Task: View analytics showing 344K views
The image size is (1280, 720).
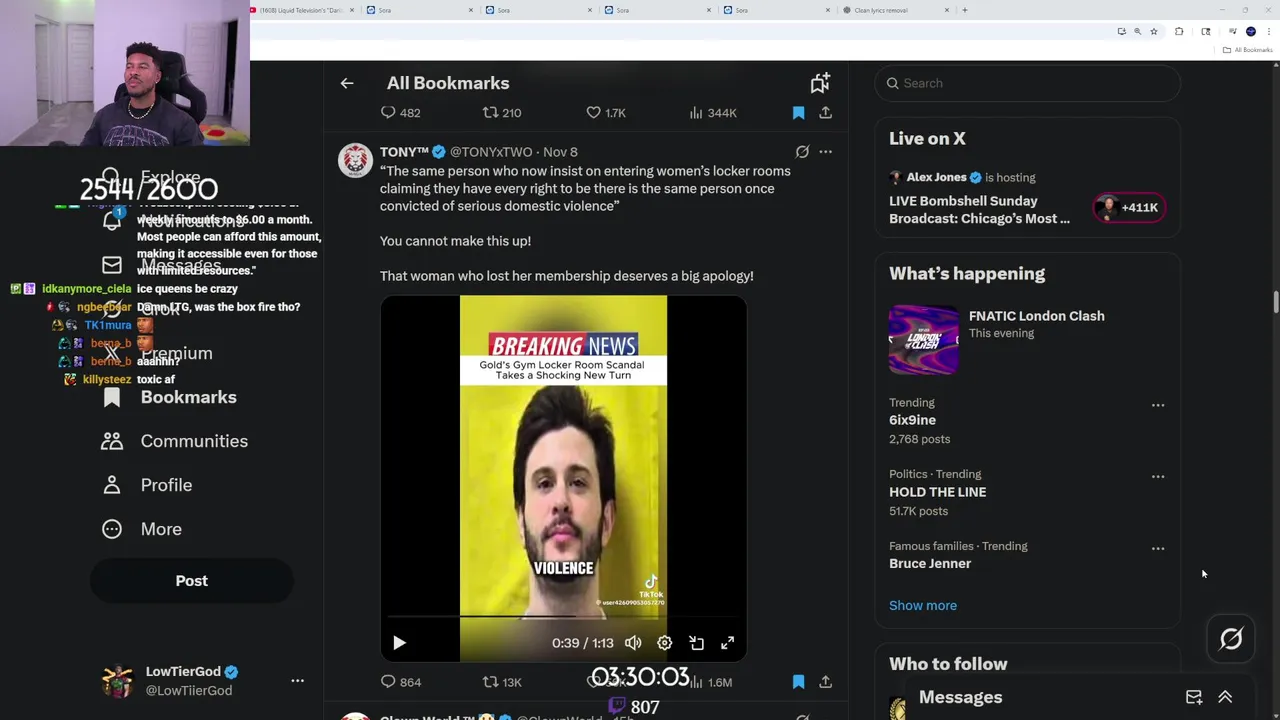Action: pos(712,113)
